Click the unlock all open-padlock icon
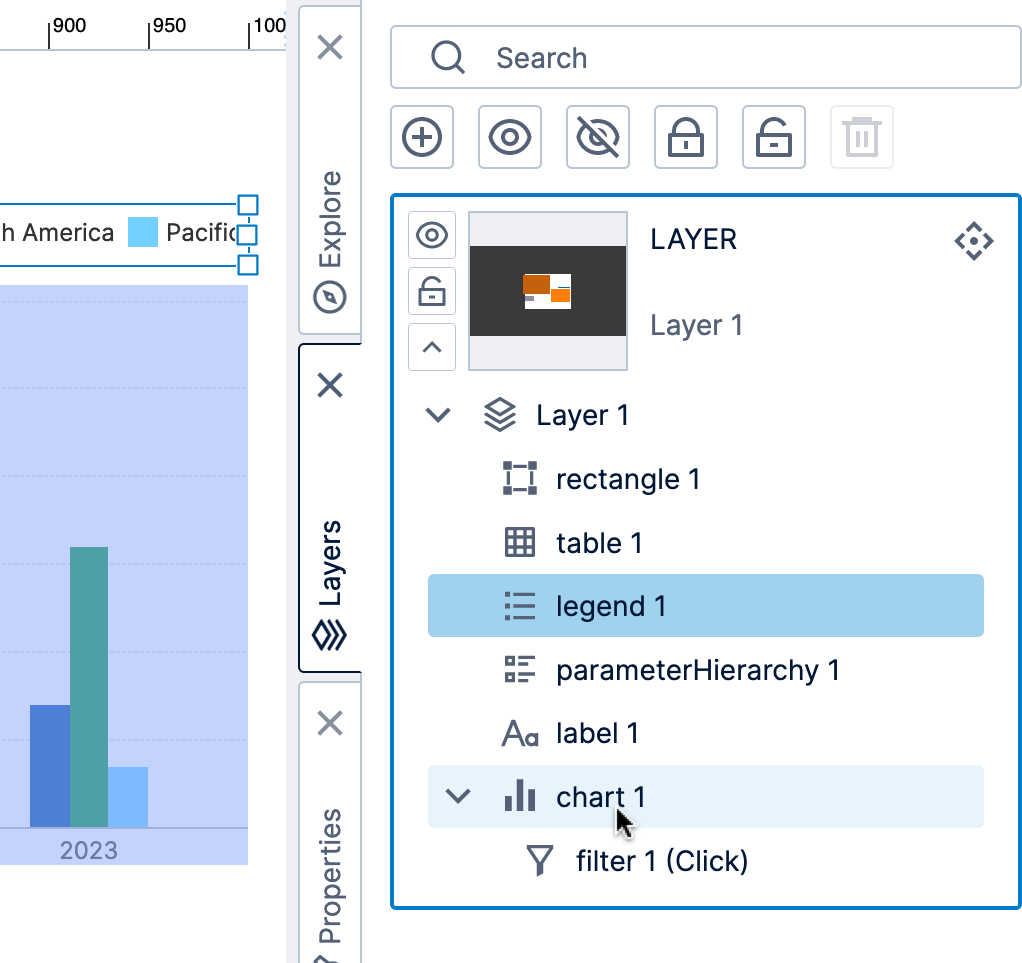This screenshot has height=963, width=1022. (774, 137)
